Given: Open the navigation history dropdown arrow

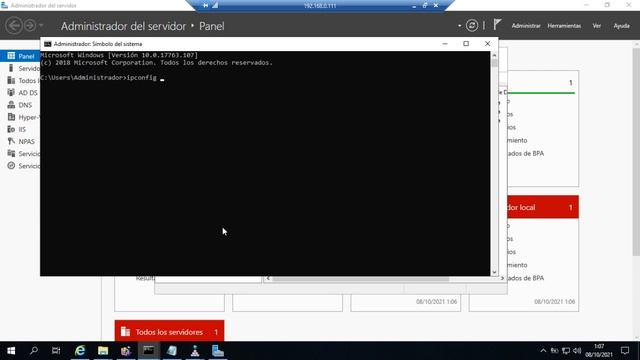Looking at the screenshot, I should (41, 26).
